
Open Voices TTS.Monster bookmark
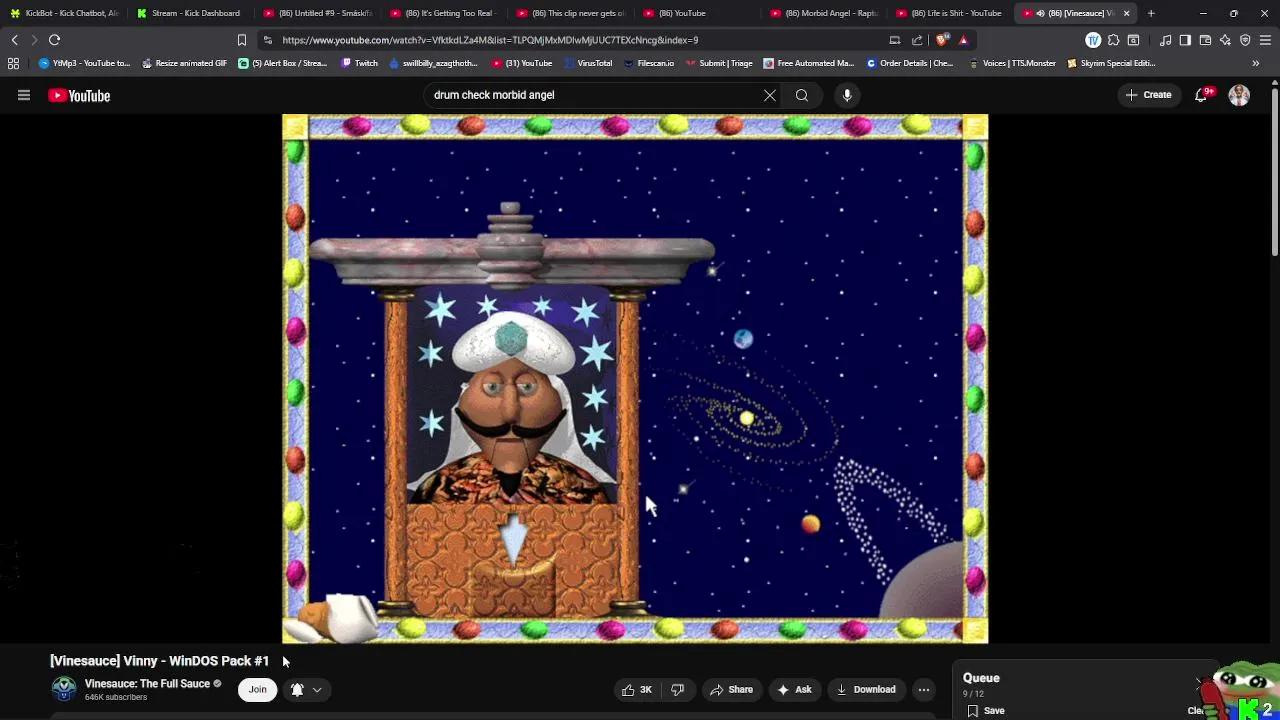[1012, 63]
